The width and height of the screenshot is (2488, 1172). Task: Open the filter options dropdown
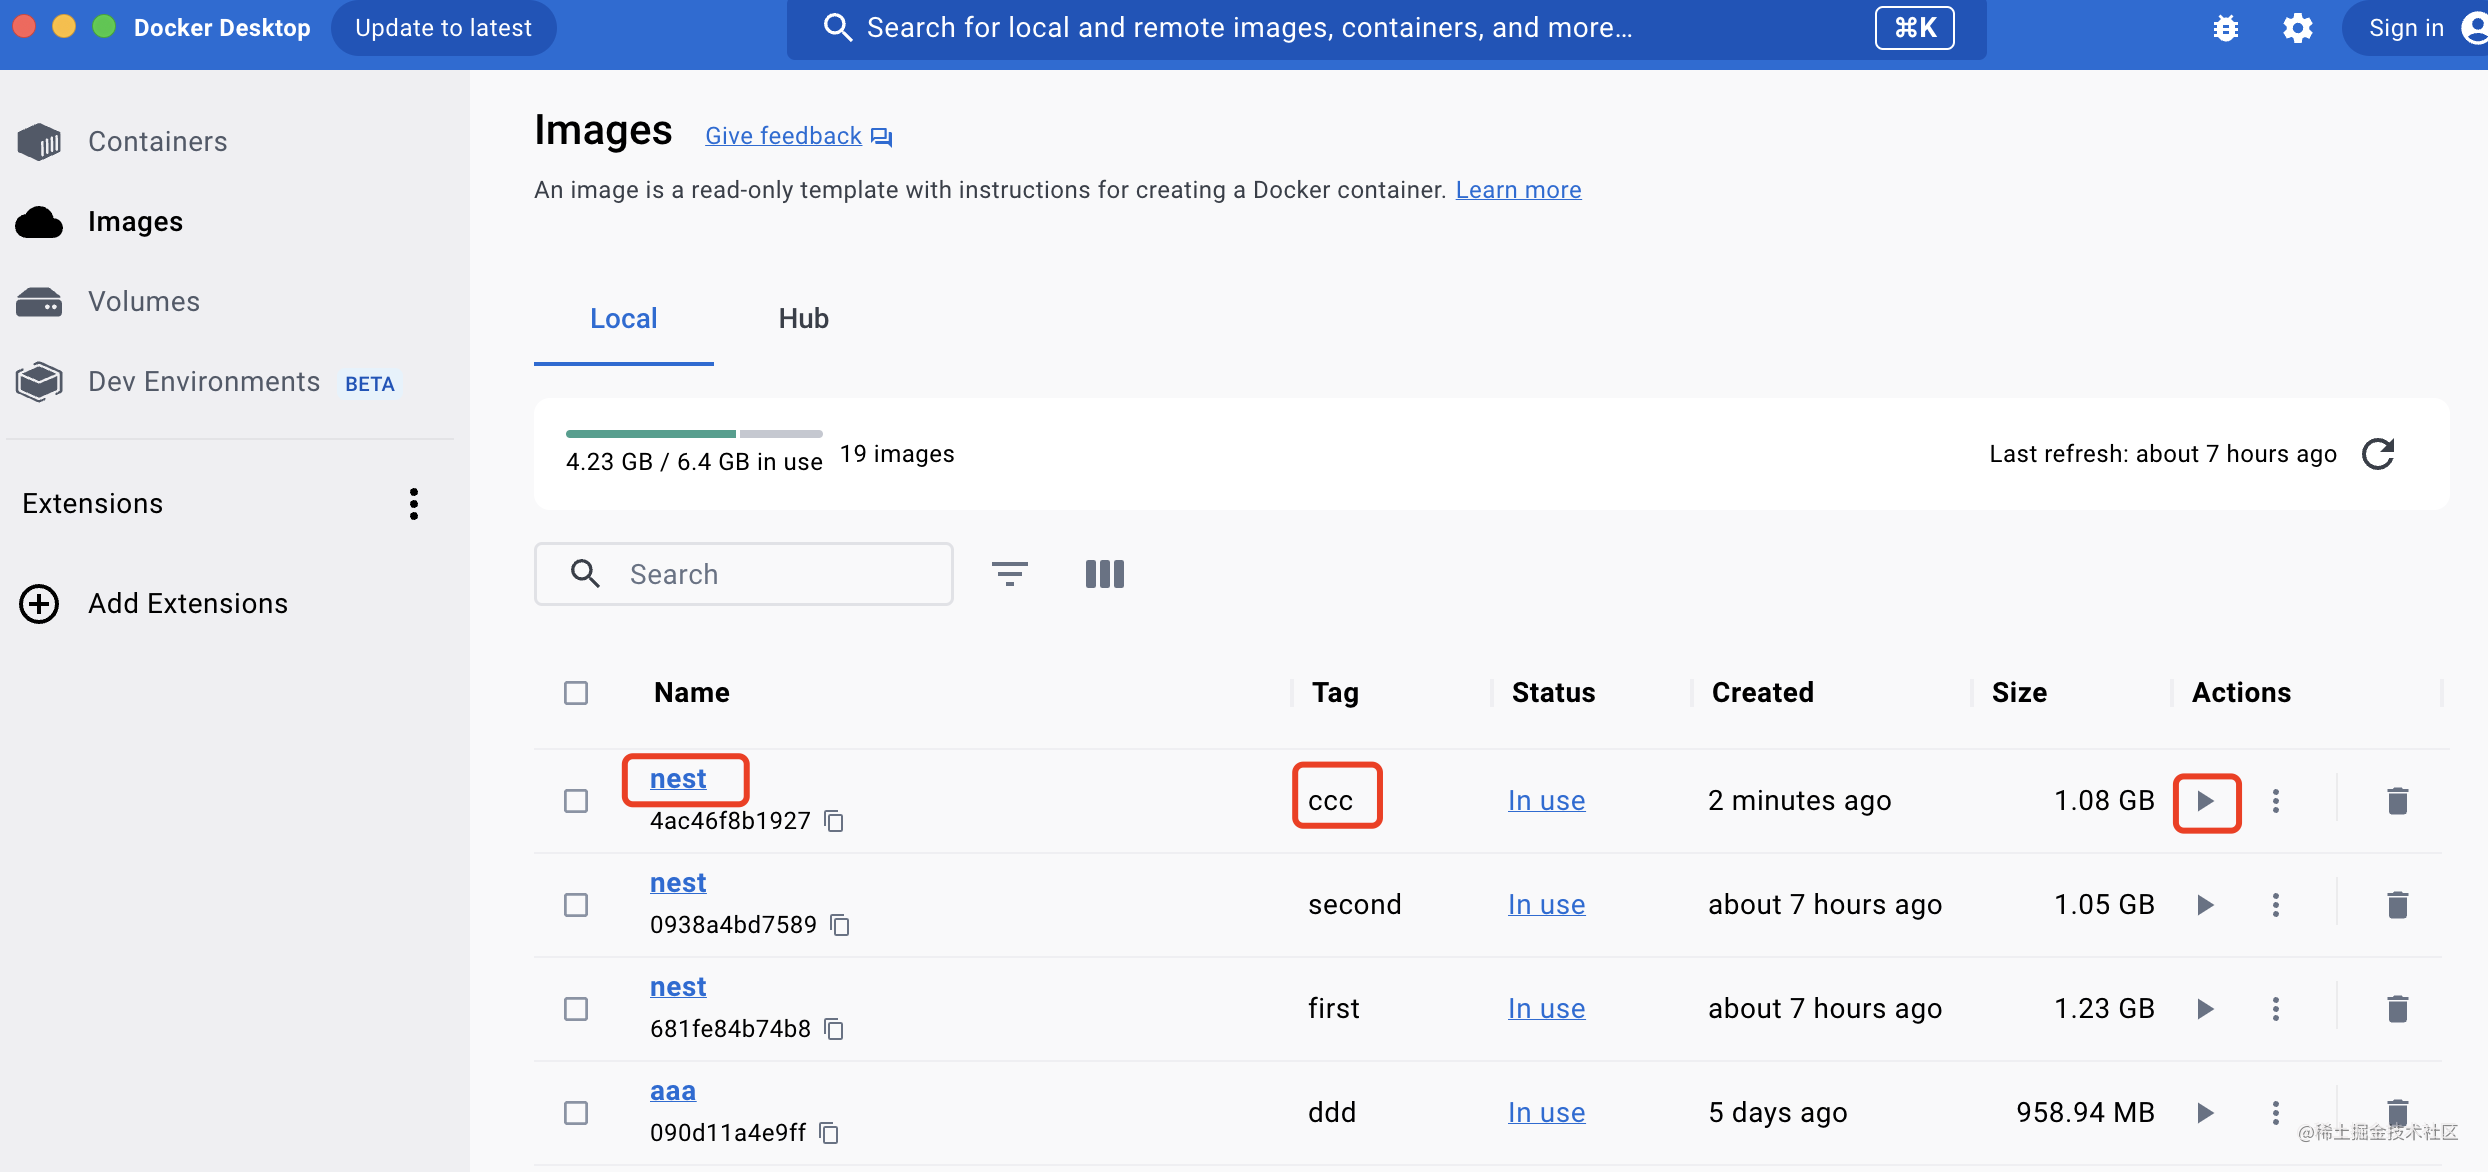point(1009,574)
